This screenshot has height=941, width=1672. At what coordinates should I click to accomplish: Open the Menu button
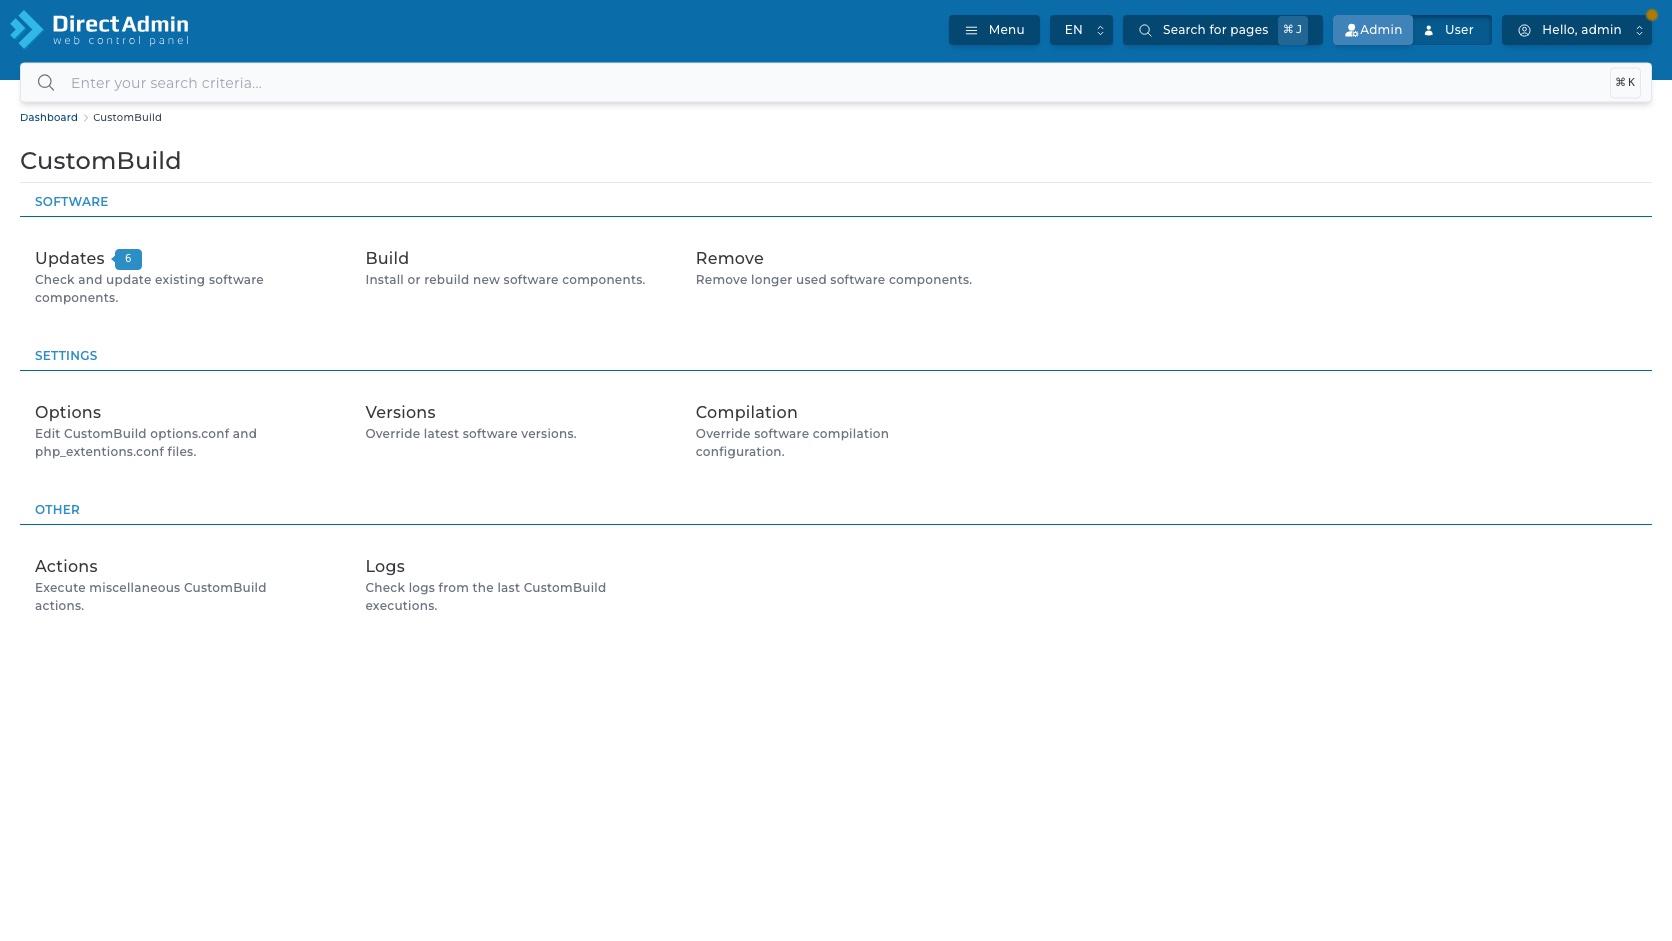(994, 30)
